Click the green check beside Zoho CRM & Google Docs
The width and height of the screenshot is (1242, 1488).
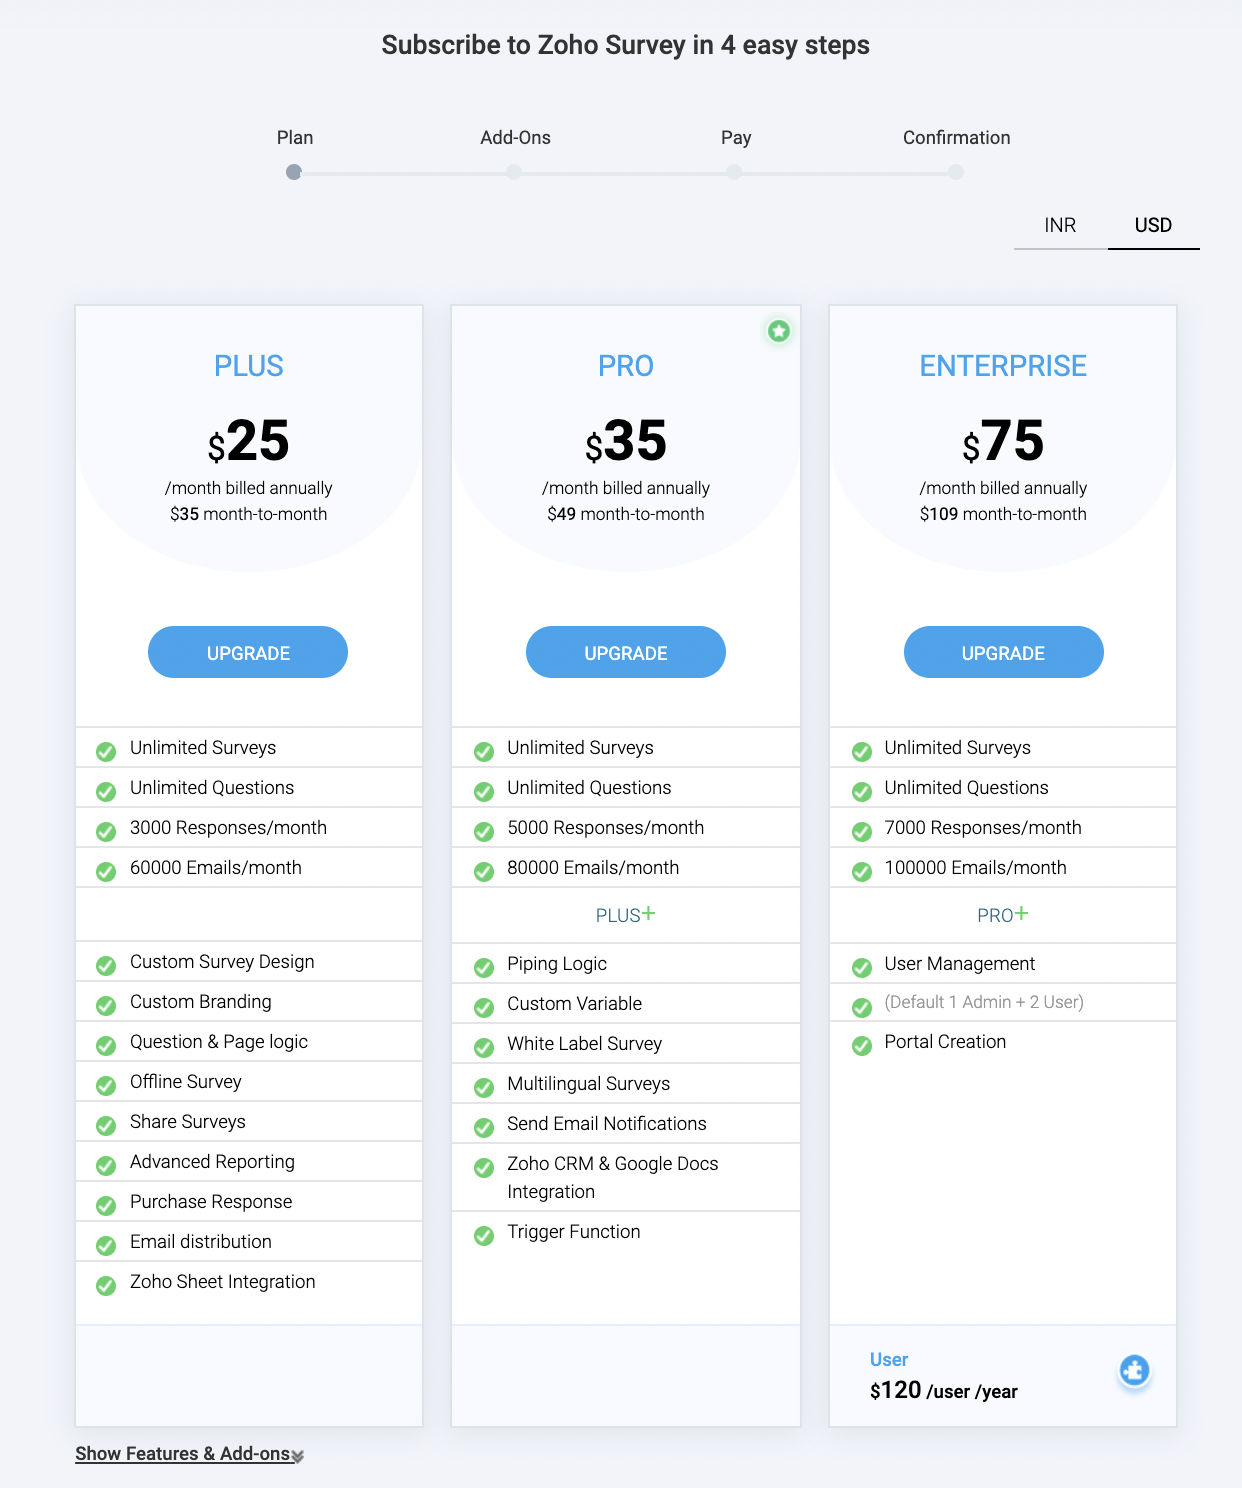coord(484,1168)
